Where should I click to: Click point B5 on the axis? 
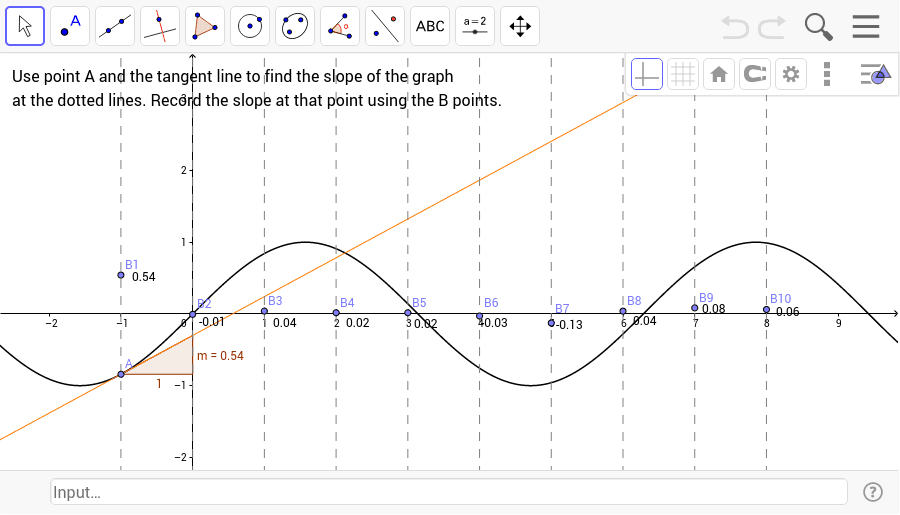[408, 313]
